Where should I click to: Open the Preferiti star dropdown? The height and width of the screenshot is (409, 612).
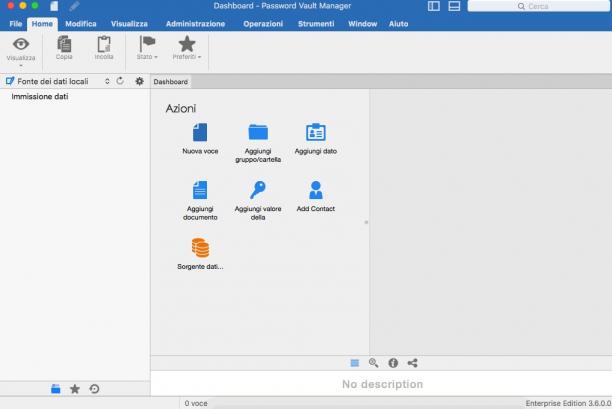[187, 48]
